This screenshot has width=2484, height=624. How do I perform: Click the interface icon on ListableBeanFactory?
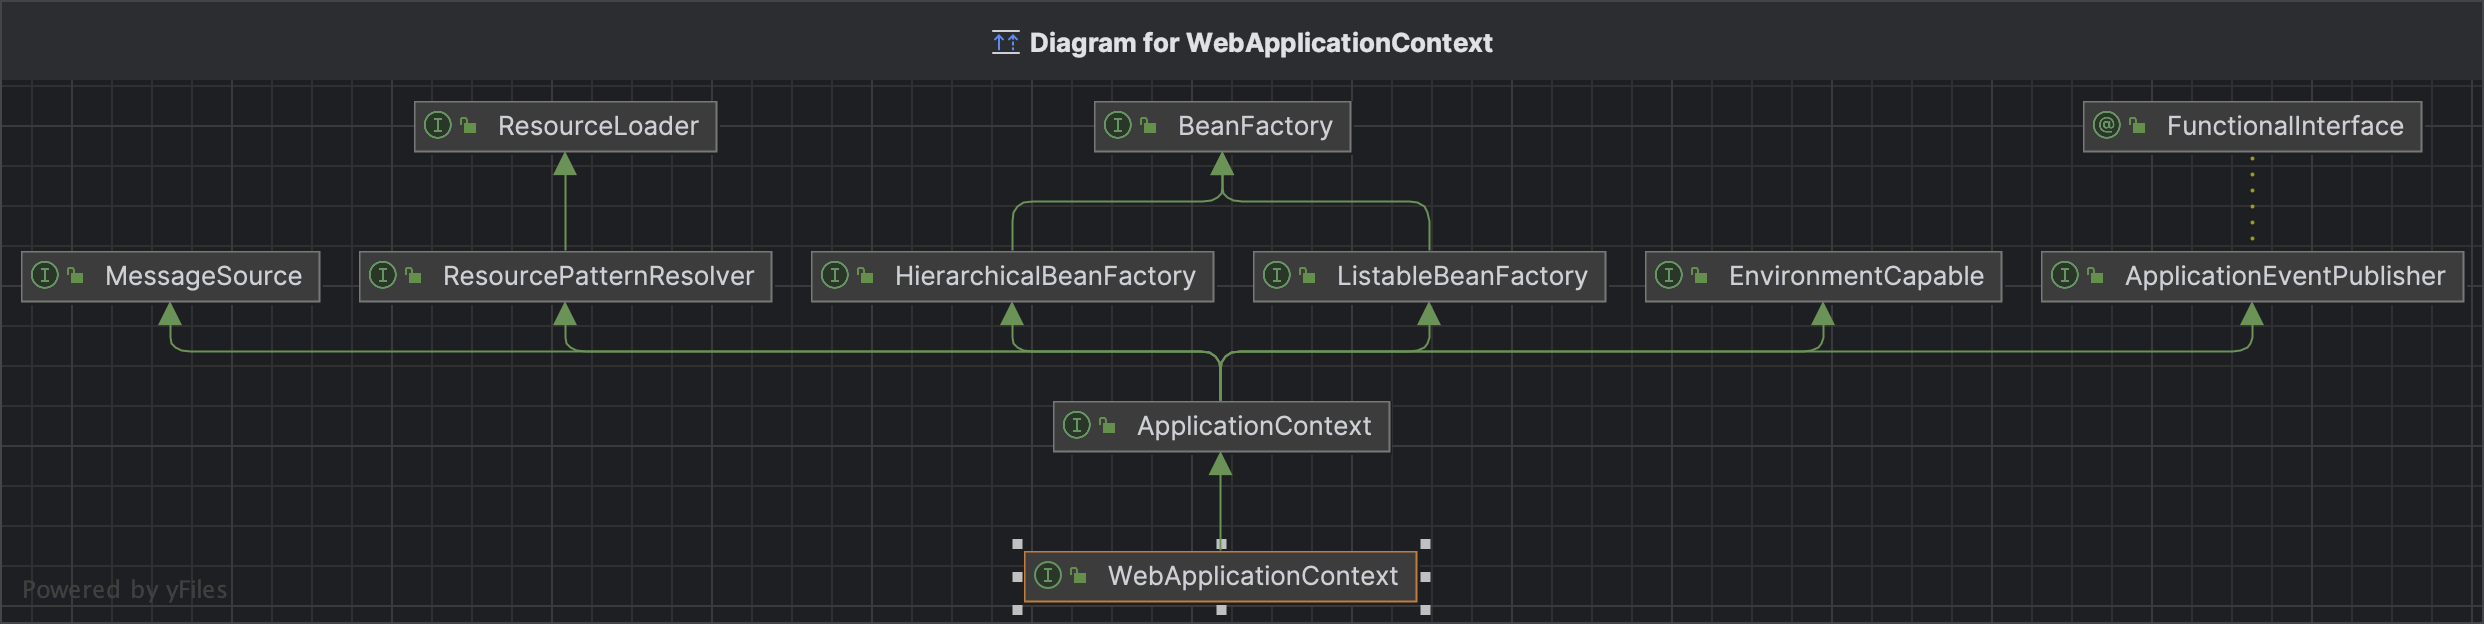coord(1277,276)
